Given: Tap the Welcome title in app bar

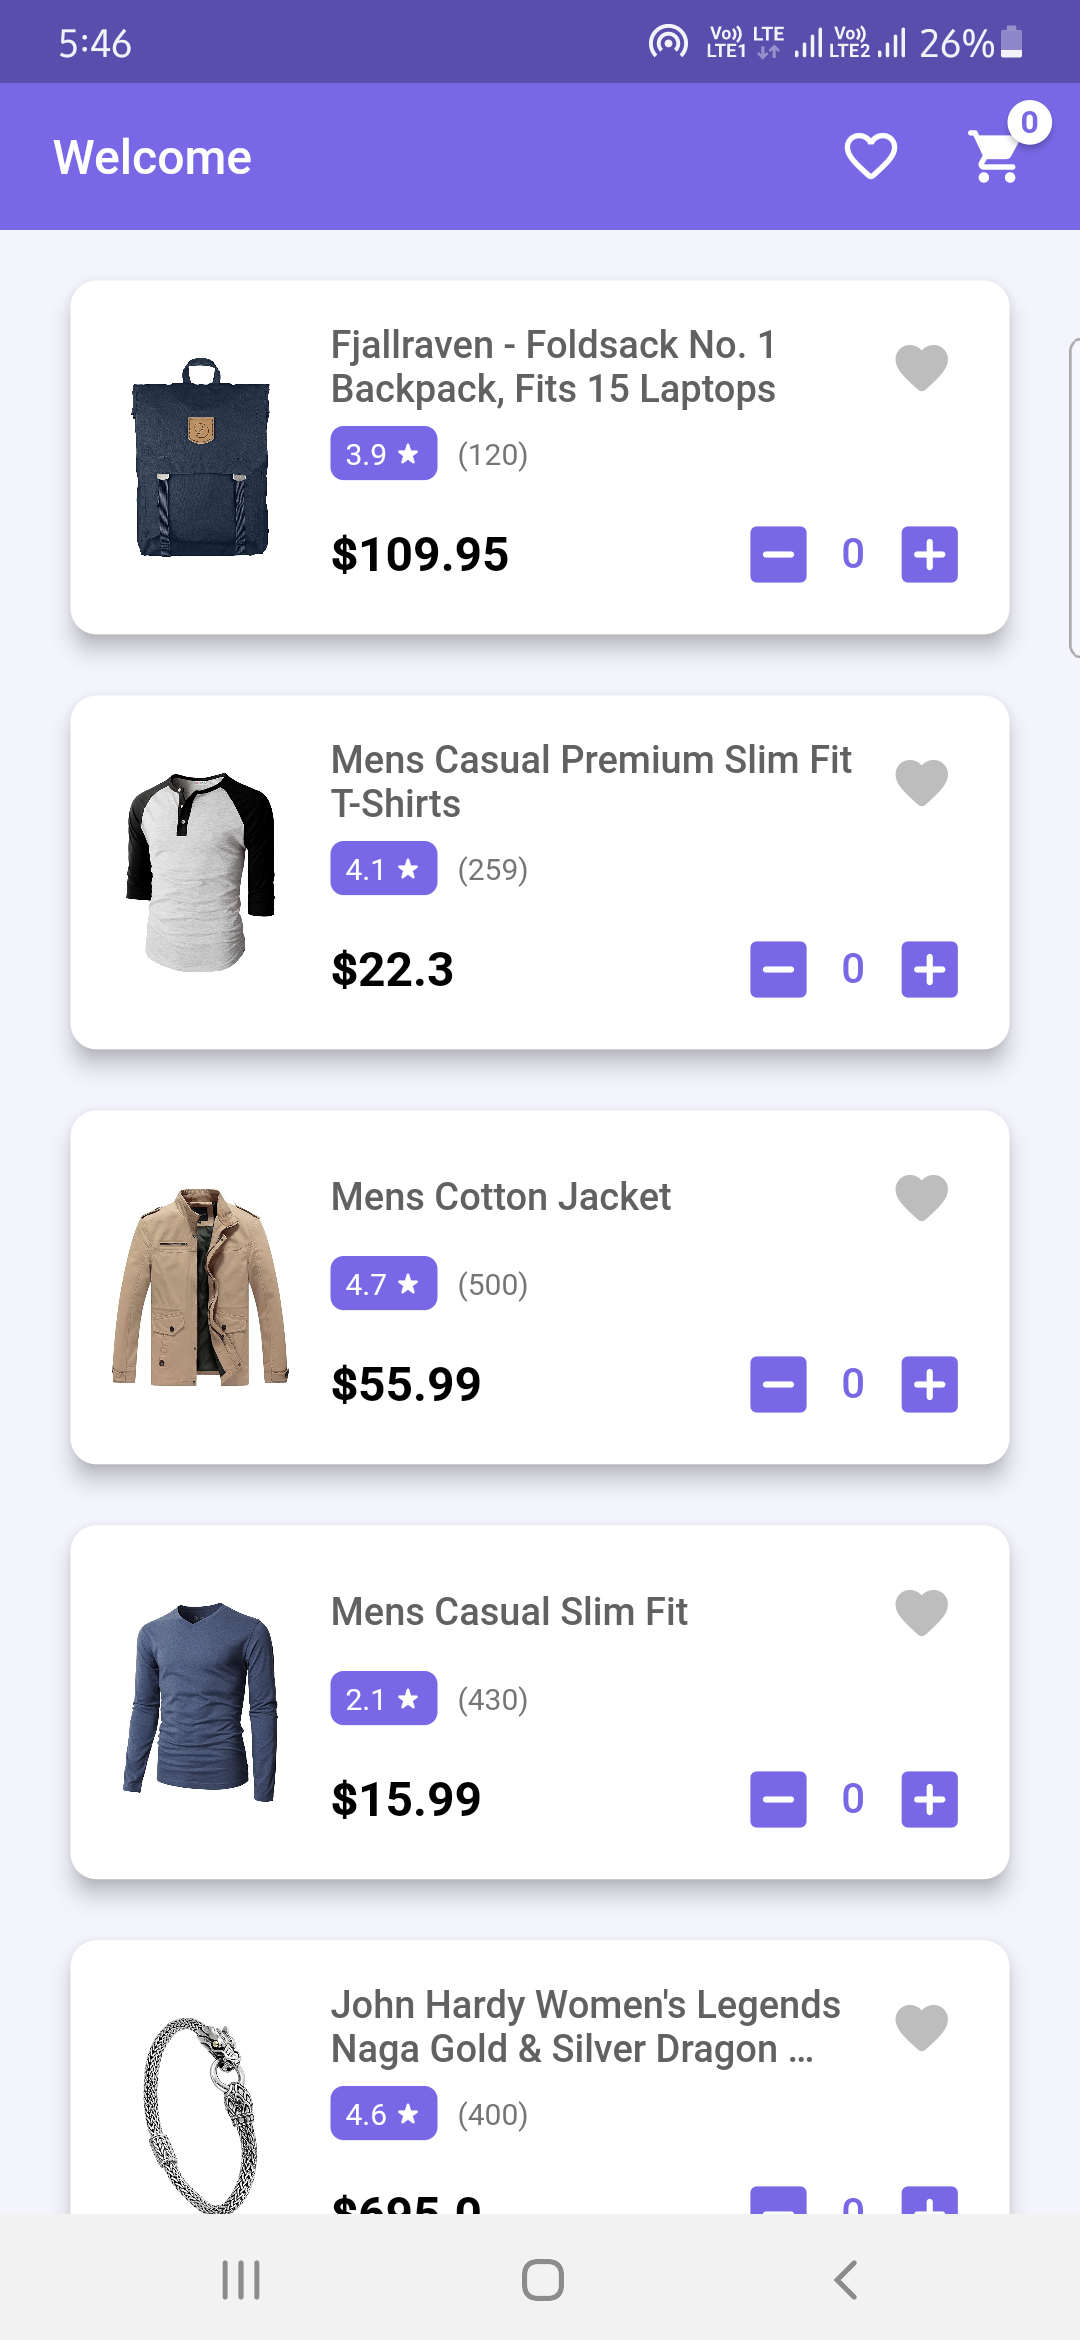Looking at the screenshot, I should pos(152,156).
